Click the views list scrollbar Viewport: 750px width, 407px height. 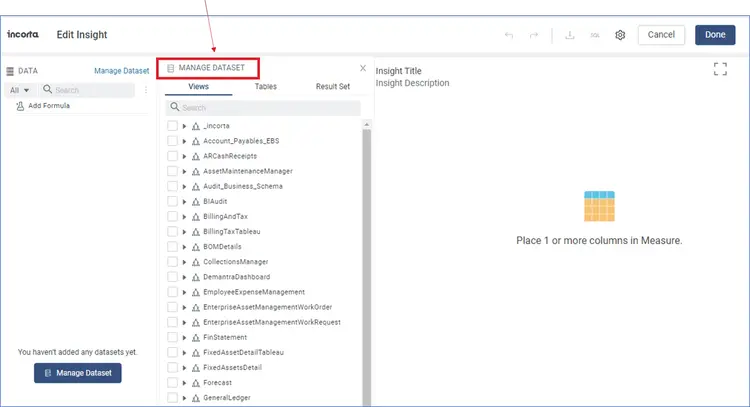(367, 267)
